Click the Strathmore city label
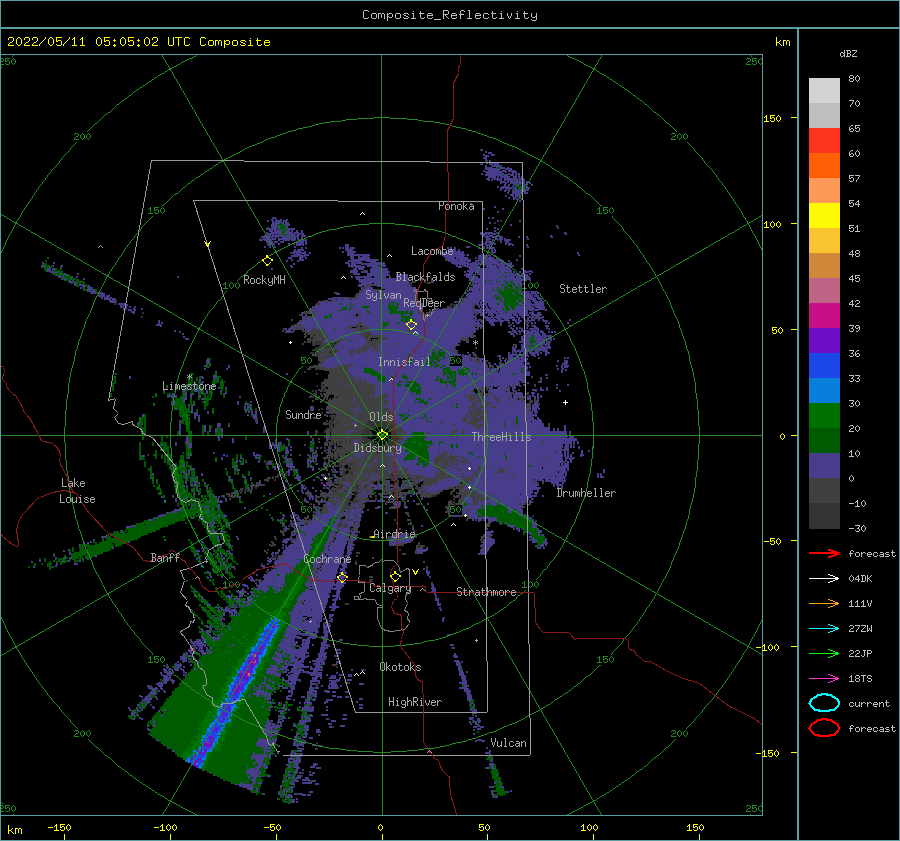 pyautogui.click(x=486, y=592)
